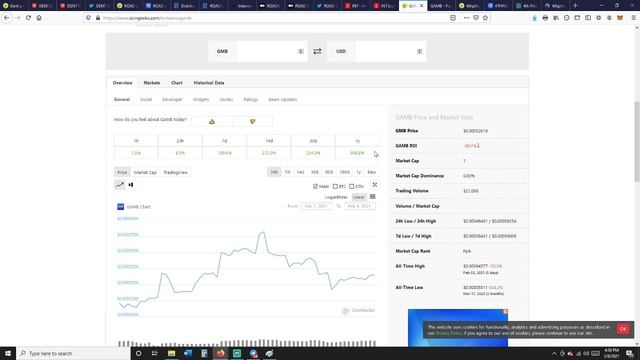Accept cookies with the OK button
The image size is (640, 360).
[x=623, y=329]
